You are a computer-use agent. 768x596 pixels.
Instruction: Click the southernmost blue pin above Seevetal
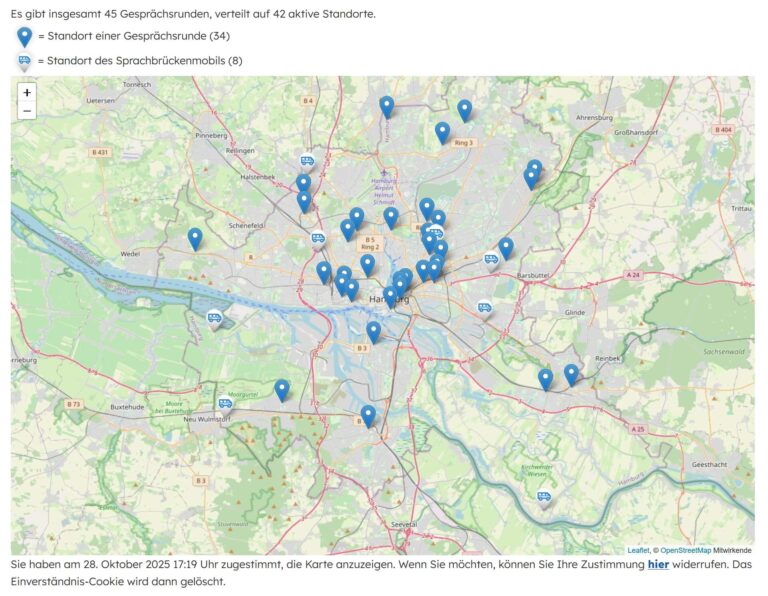pos(368,416)
